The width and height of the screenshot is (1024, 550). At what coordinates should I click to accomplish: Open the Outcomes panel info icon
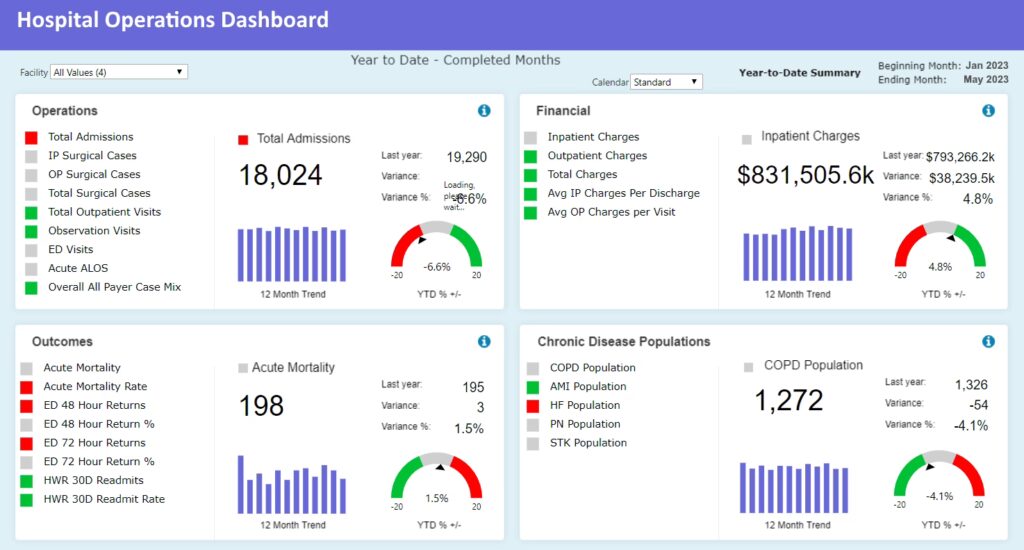point(484,341)
